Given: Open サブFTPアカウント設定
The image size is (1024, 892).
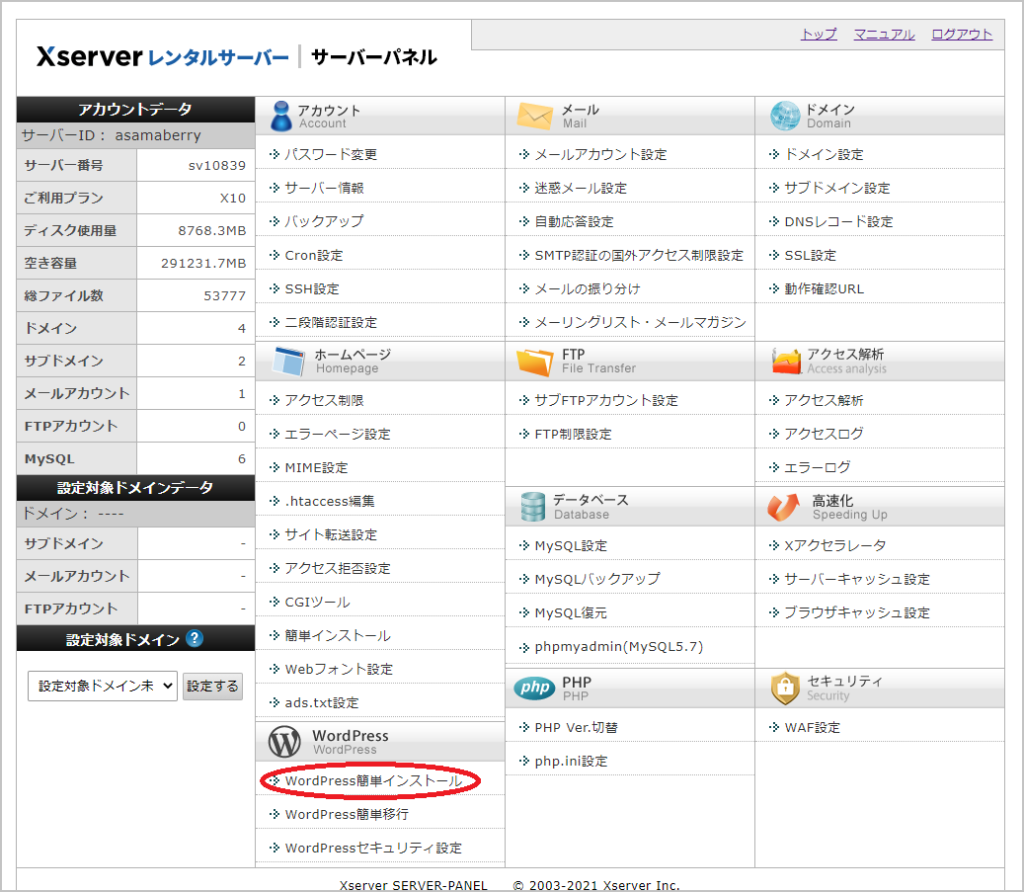Looking at the screenshot, I should [607, 400].
